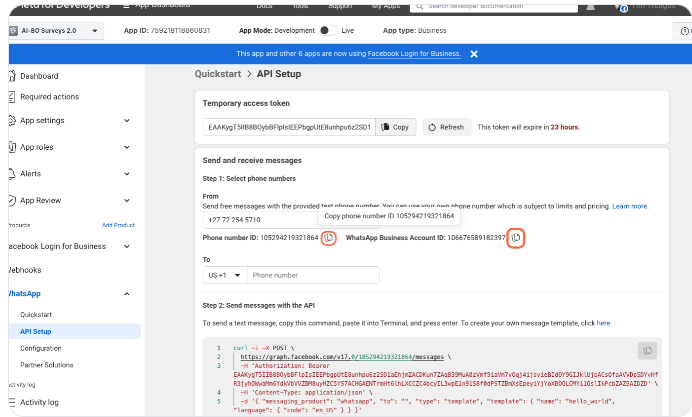Screen dimensions: 692x417
Task: Click the recipient Phone number field
Action: pyautogui.click(x=312, y=275)
